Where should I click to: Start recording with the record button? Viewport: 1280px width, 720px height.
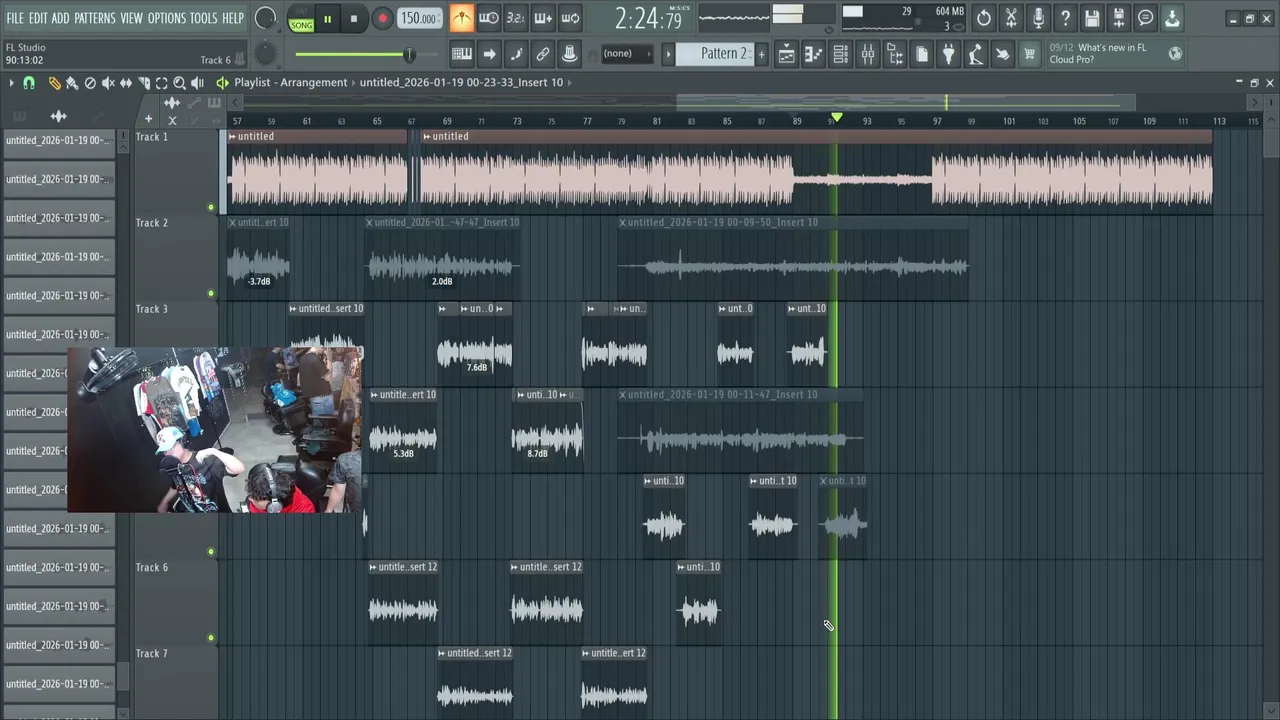pyautogui.click(x=382, y=19)
